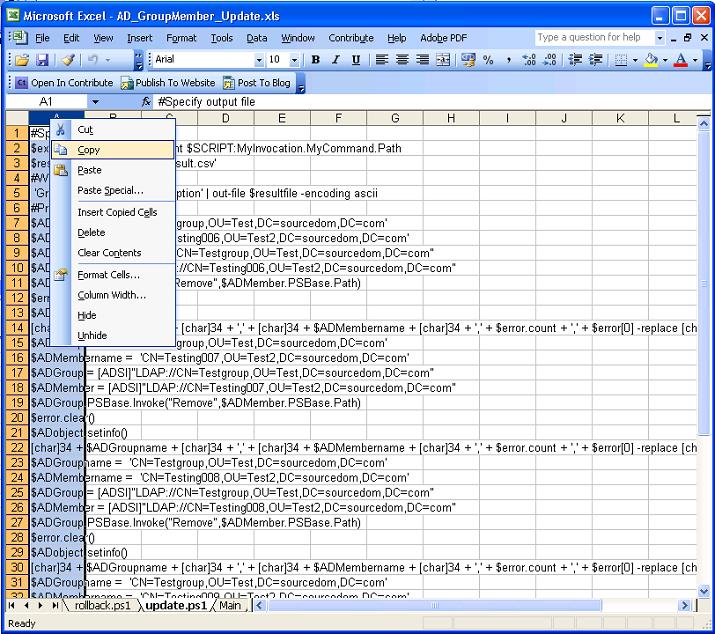The height and width of the screenshot is (634, 715).
Task: Click the Open folder icon
Action: pos(22,60)
